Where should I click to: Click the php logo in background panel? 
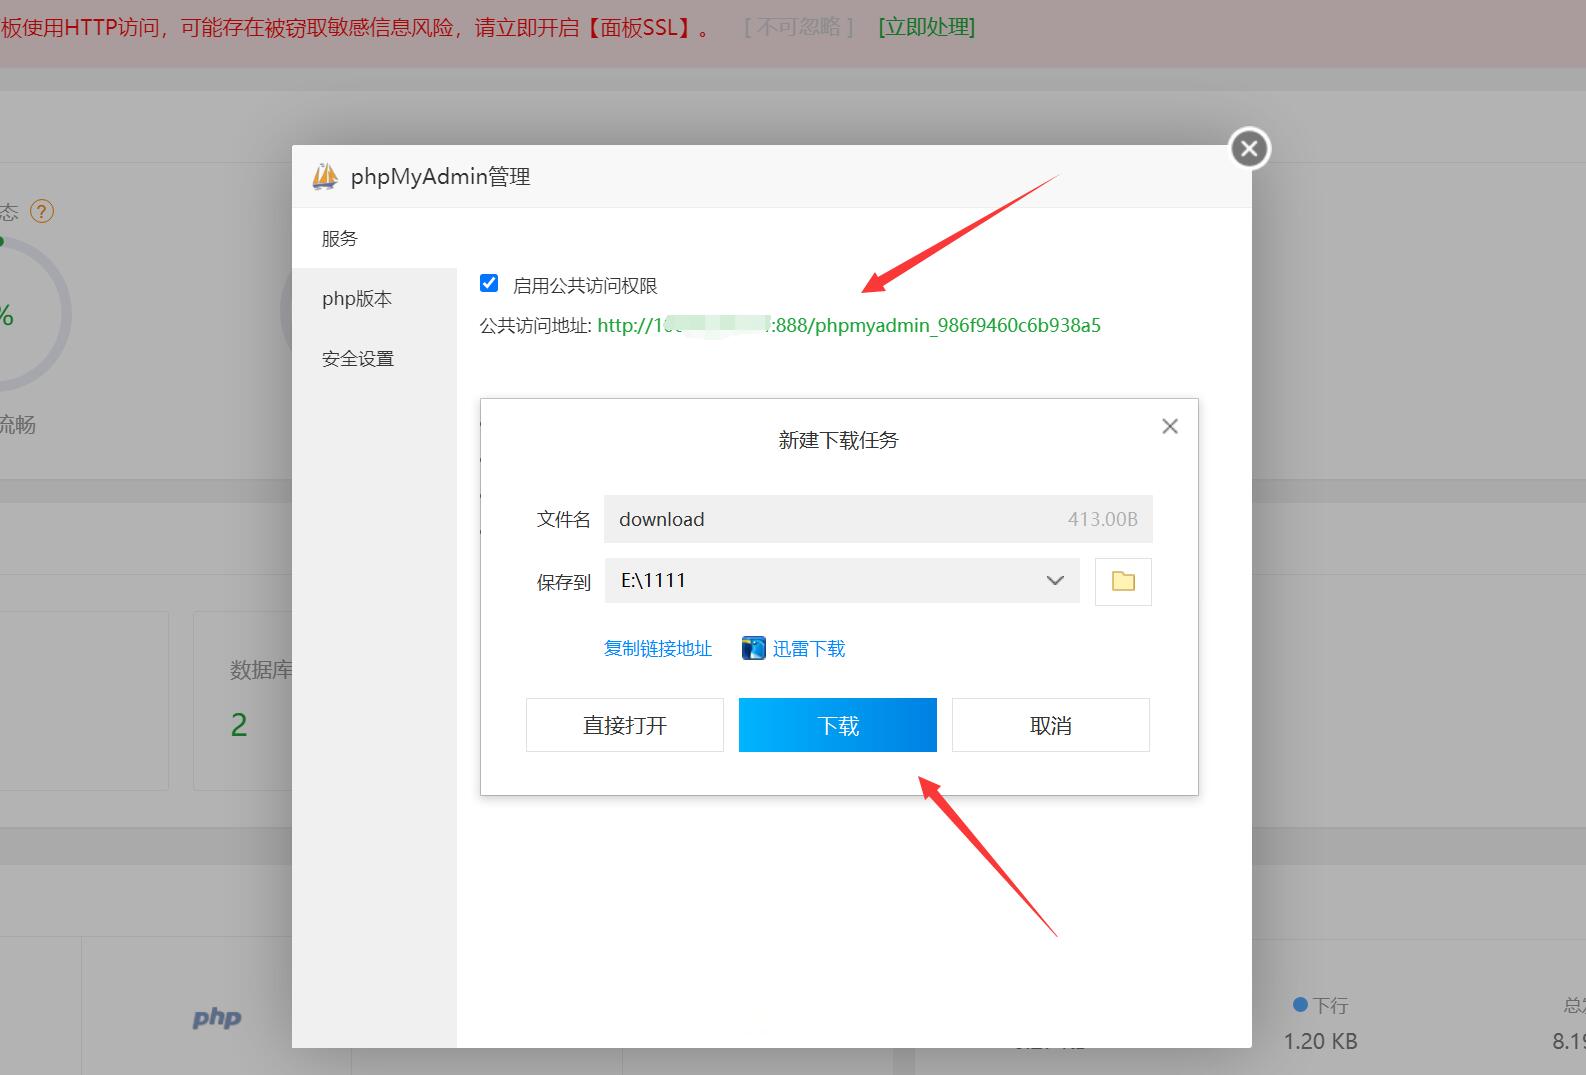click(x=217, y=1018)
